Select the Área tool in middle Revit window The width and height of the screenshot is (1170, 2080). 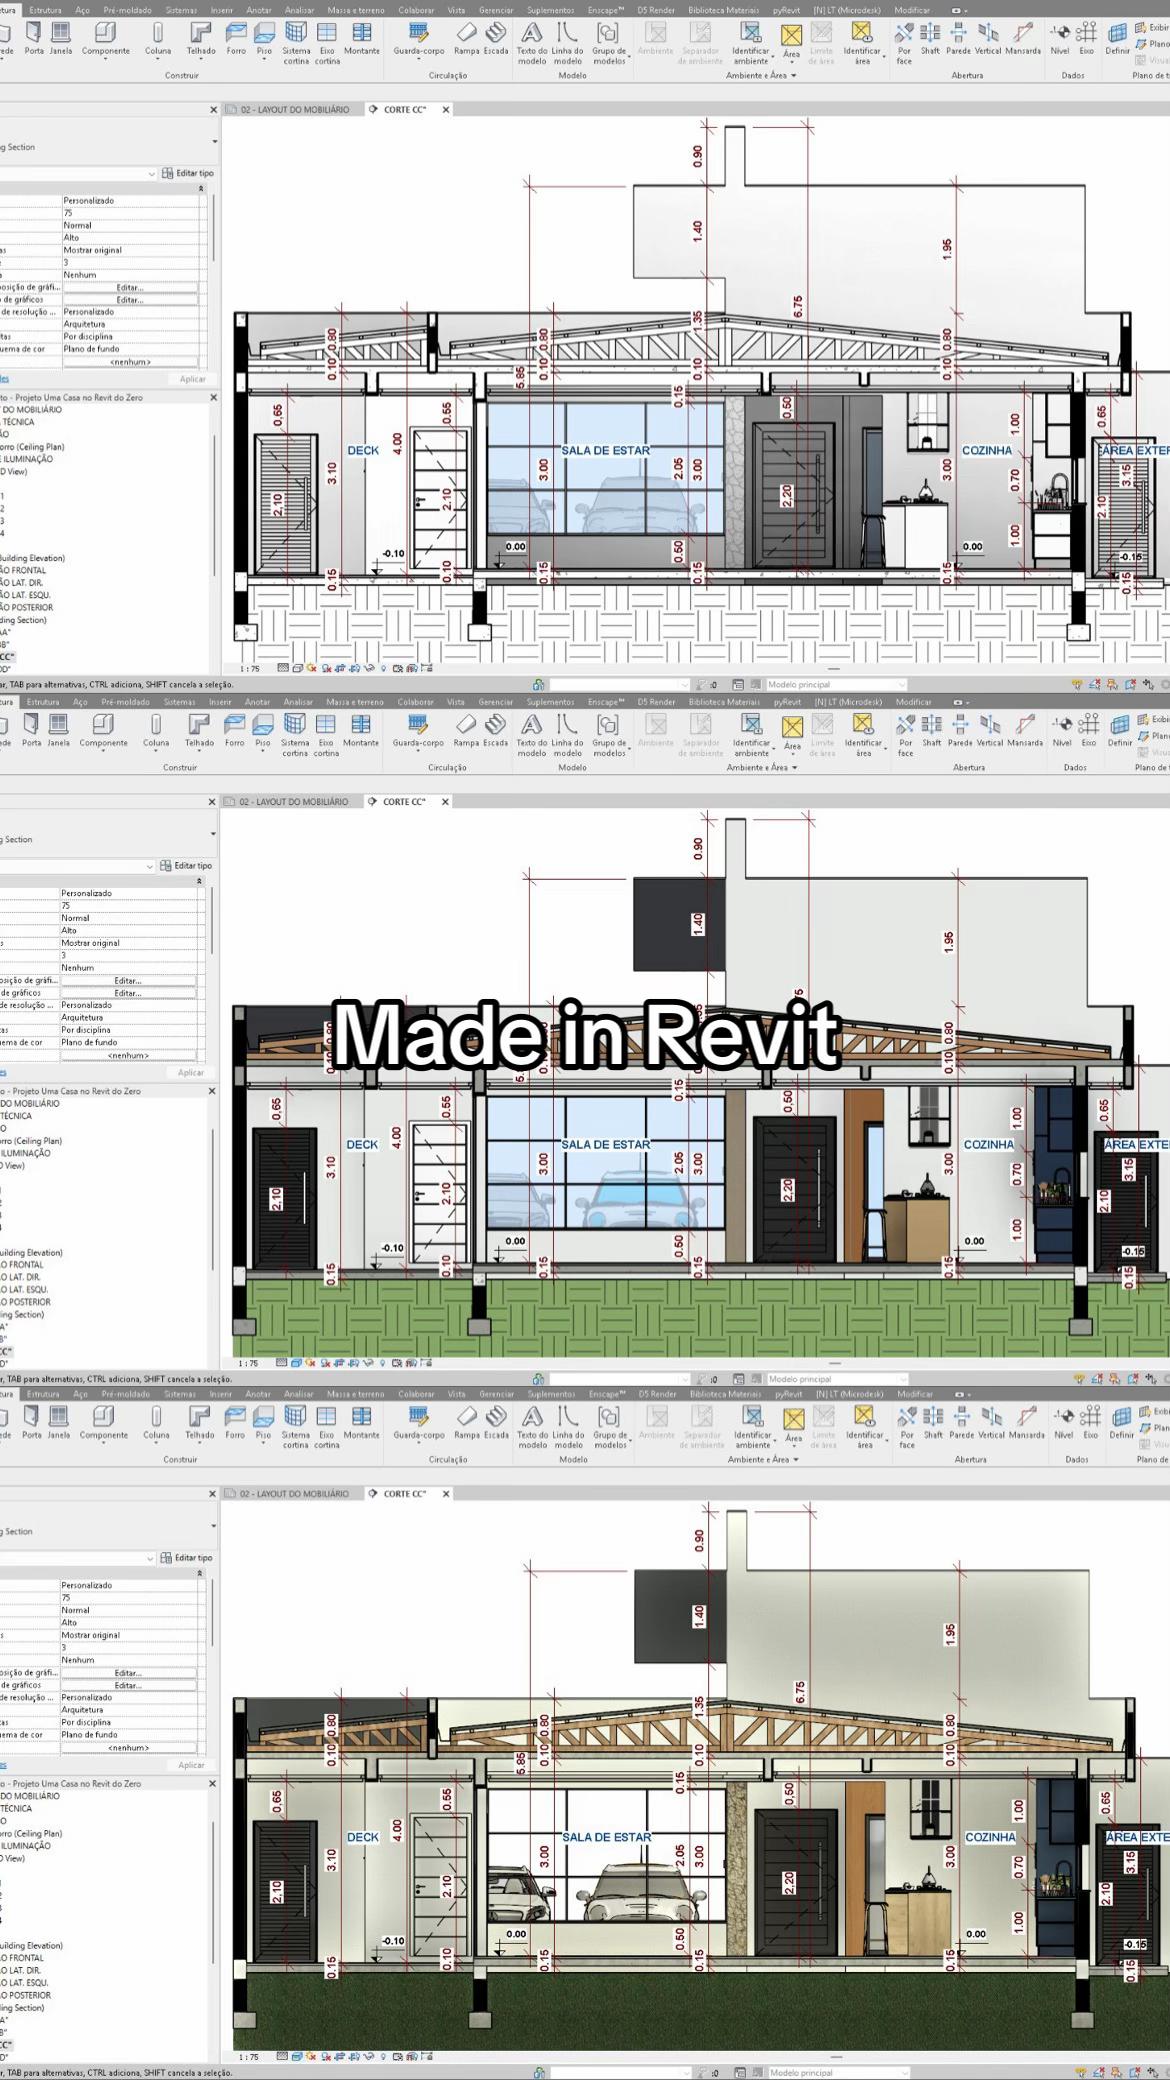[x=792, y=733]
